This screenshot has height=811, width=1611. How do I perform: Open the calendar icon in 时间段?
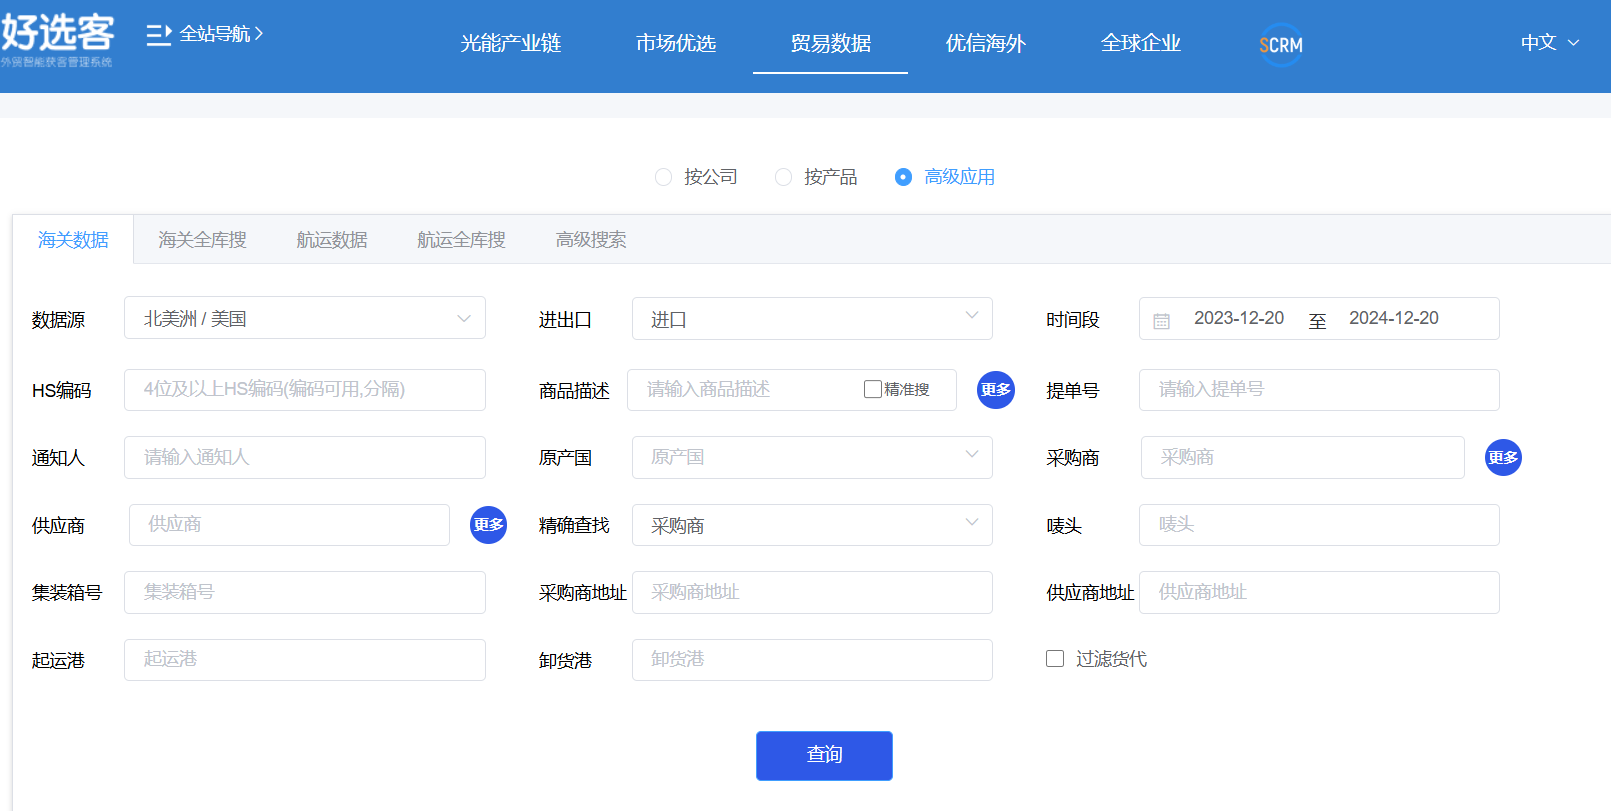tap(1161, 321)
